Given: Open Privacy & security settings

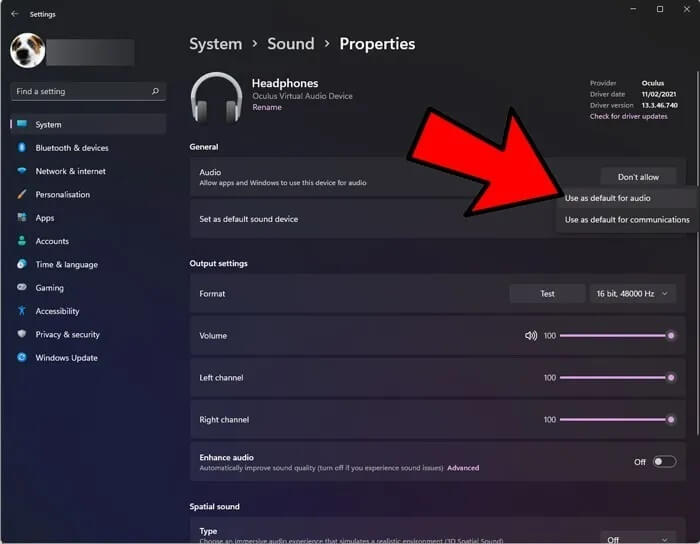Looking at the screenshot, I should coord(88,334).
